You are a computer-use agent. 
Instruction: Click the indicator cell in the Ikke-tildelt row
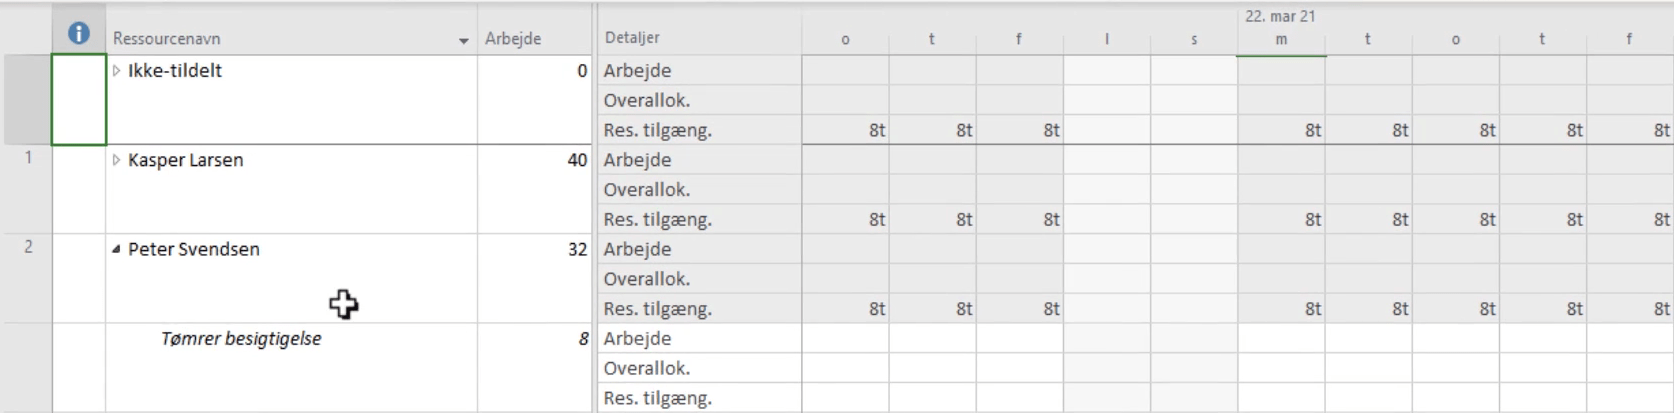pos(79,100)
